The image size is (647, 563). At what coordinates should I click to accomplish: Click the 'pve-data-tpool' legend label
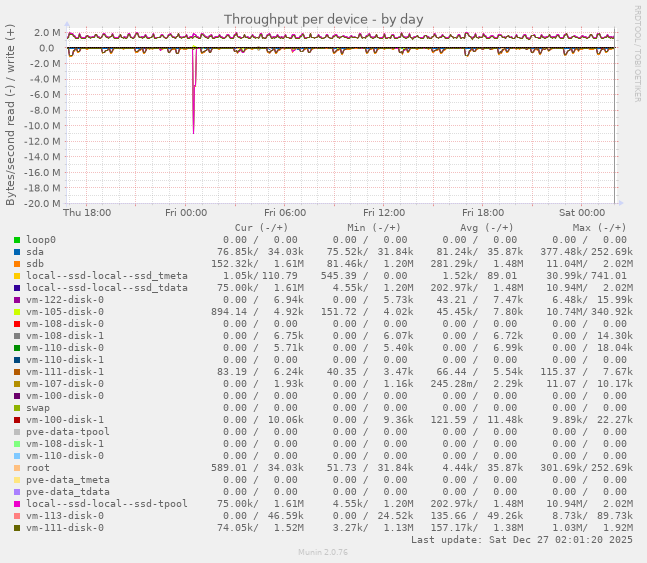[68, 432]
